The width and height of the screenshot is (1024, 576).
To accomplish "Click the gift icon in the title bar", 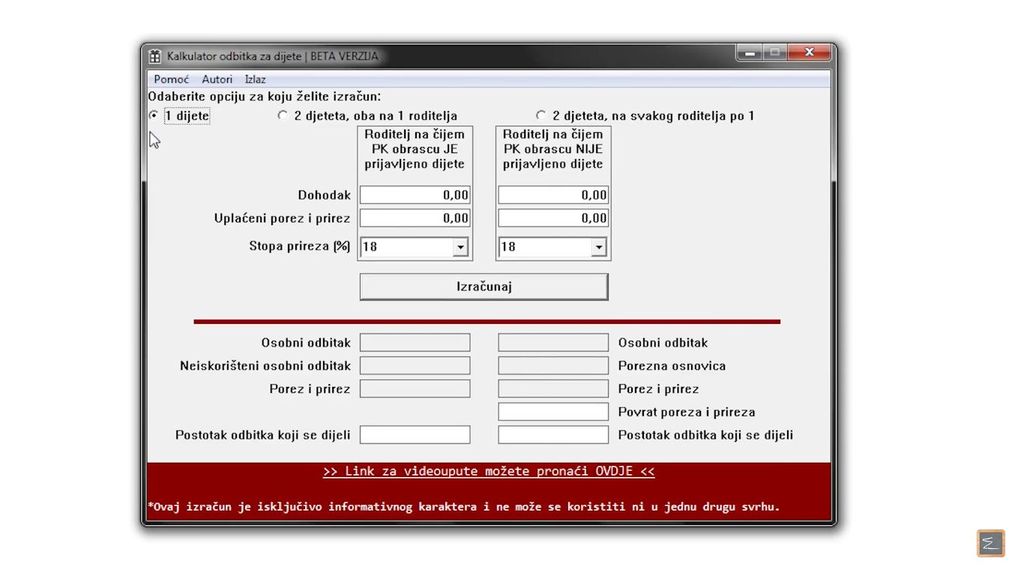I will [155, 56].
